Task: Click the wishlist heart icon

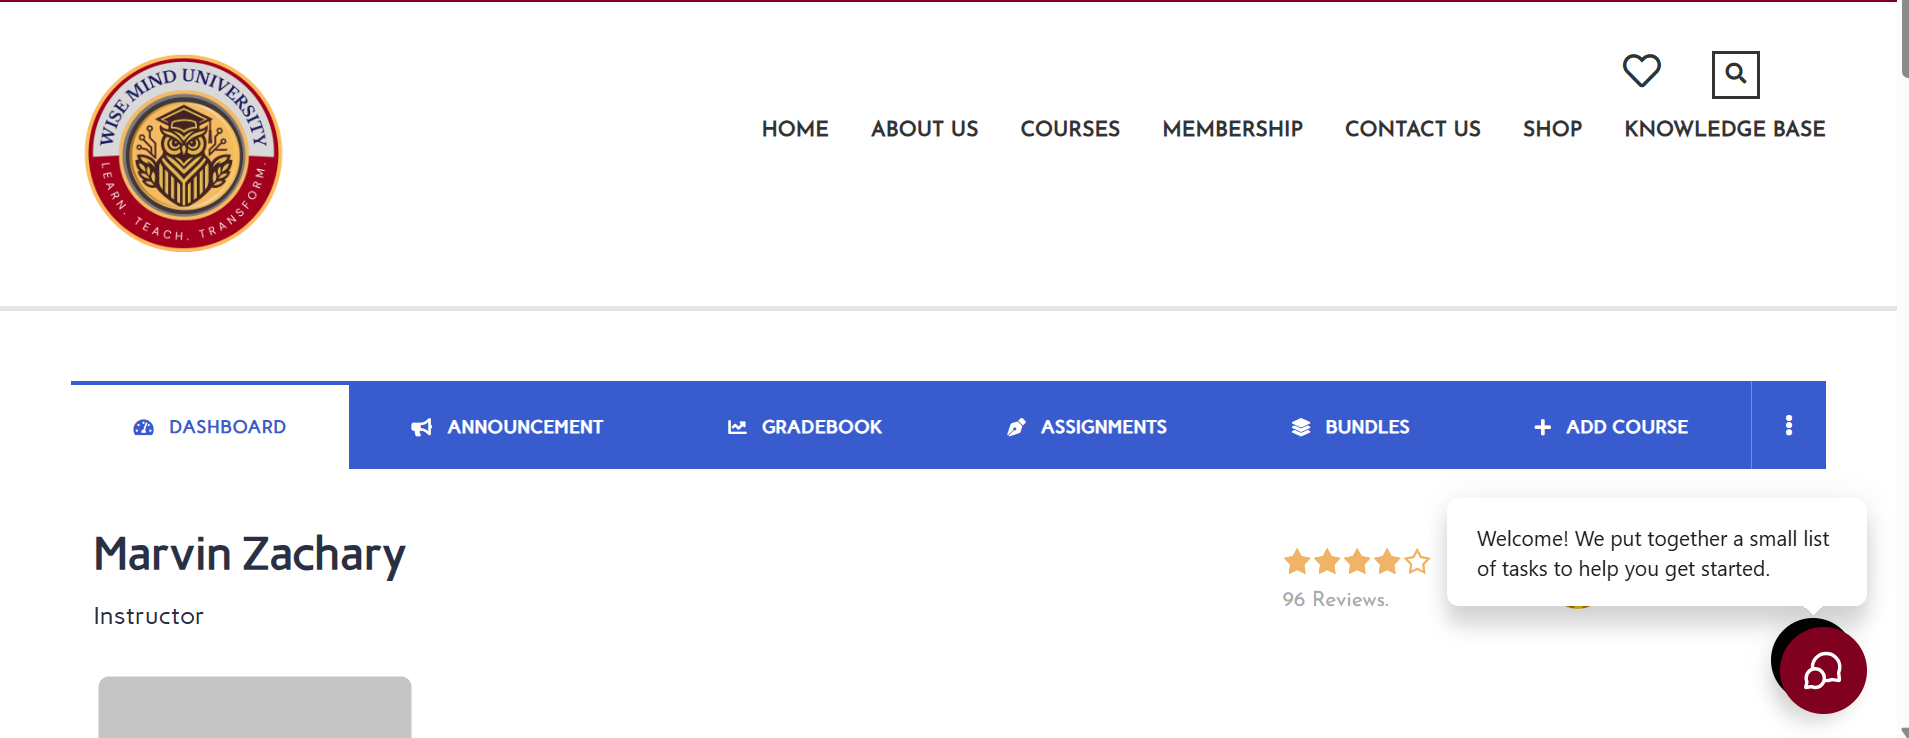Action: 1641,71
